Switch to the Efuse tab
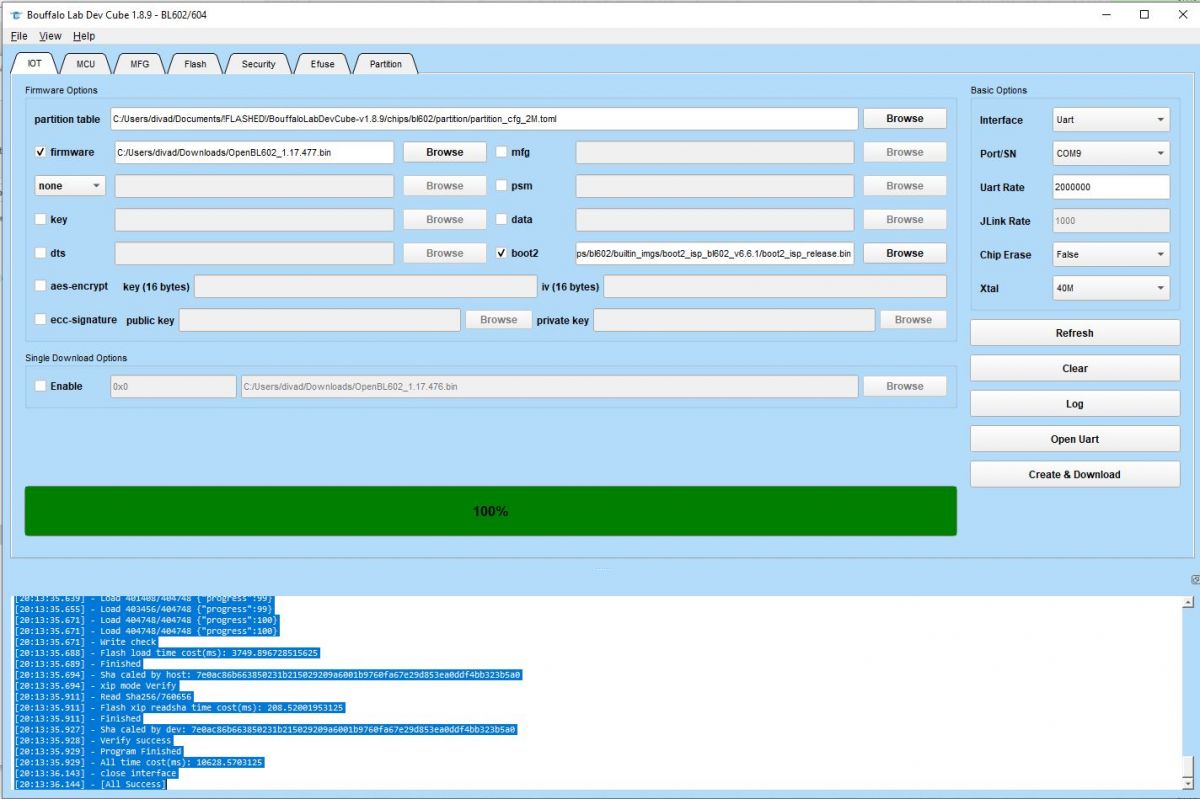Image resolution: width=1200 pixels, height=799 pixels. pyautogui.click(x=322, y=64)
